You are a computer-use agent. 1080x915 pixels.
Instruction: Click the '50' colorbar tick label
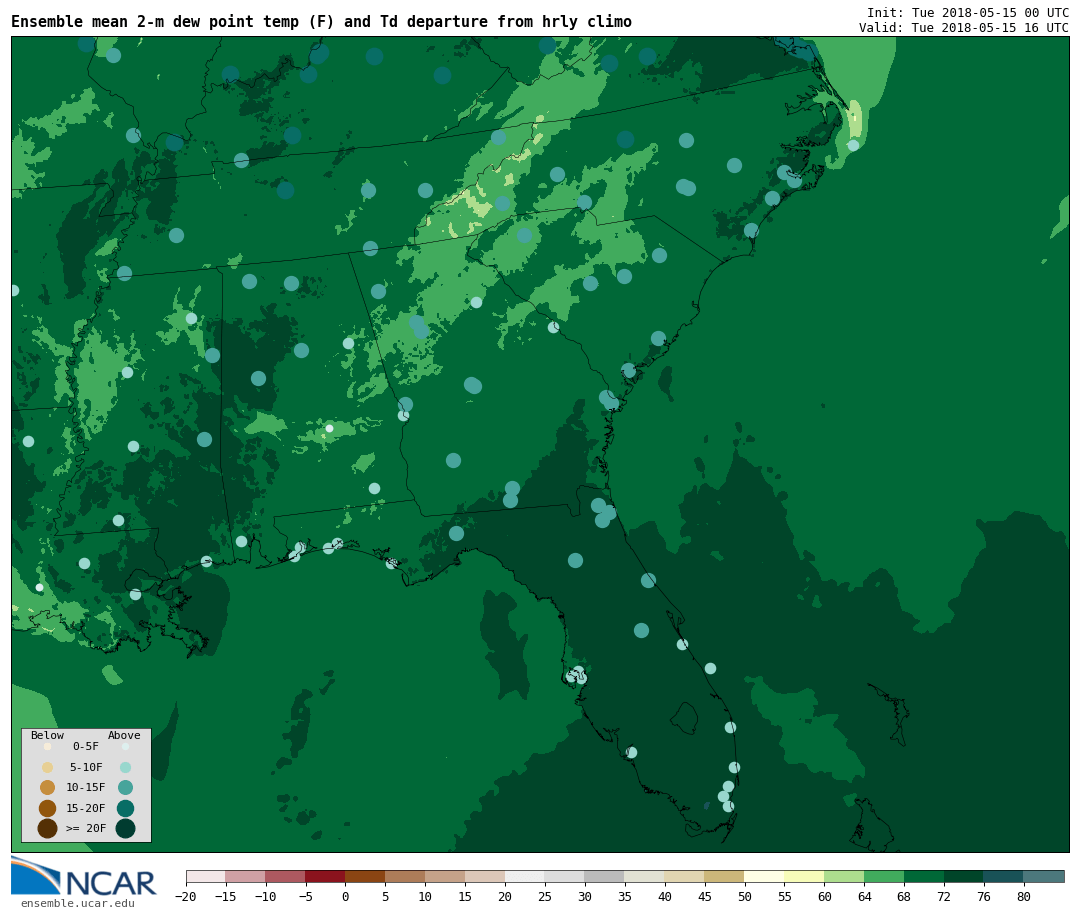745,896
